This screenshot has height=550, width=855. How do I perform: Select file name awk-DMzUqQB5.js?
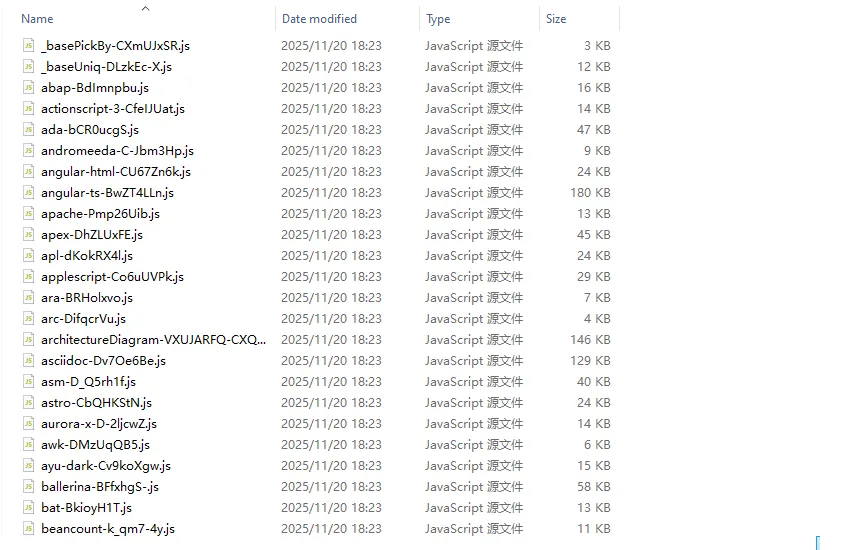pyautogui.click(x=95, y=444)
